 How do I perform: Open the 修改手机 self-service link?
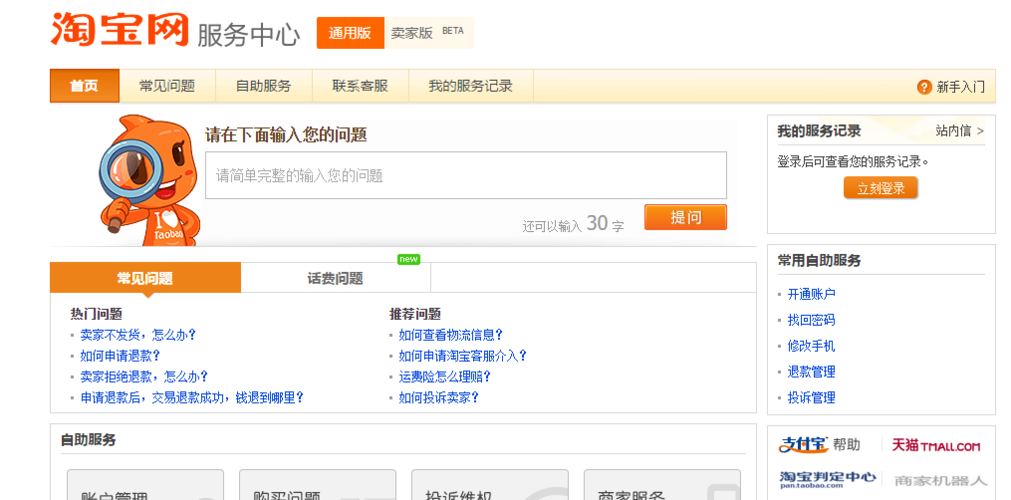click(811, 346)
